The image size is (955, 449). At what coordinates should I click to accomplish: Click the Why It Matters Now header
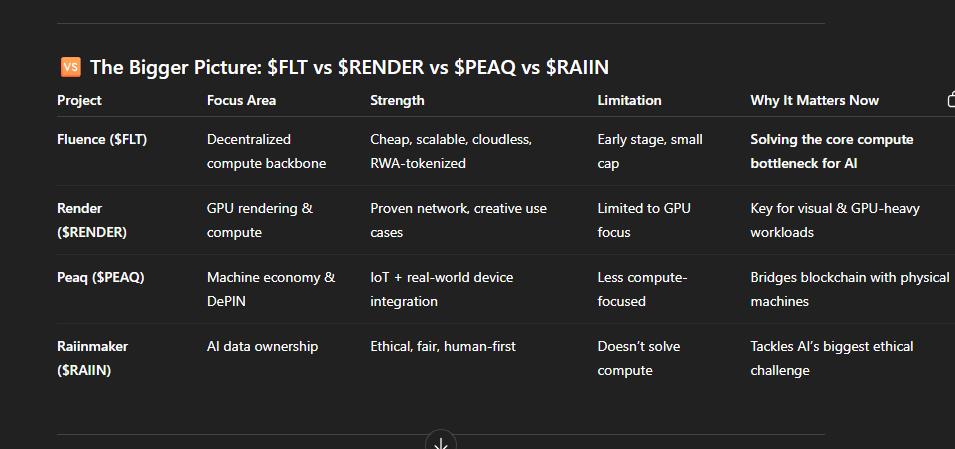(x=814, y=101)
